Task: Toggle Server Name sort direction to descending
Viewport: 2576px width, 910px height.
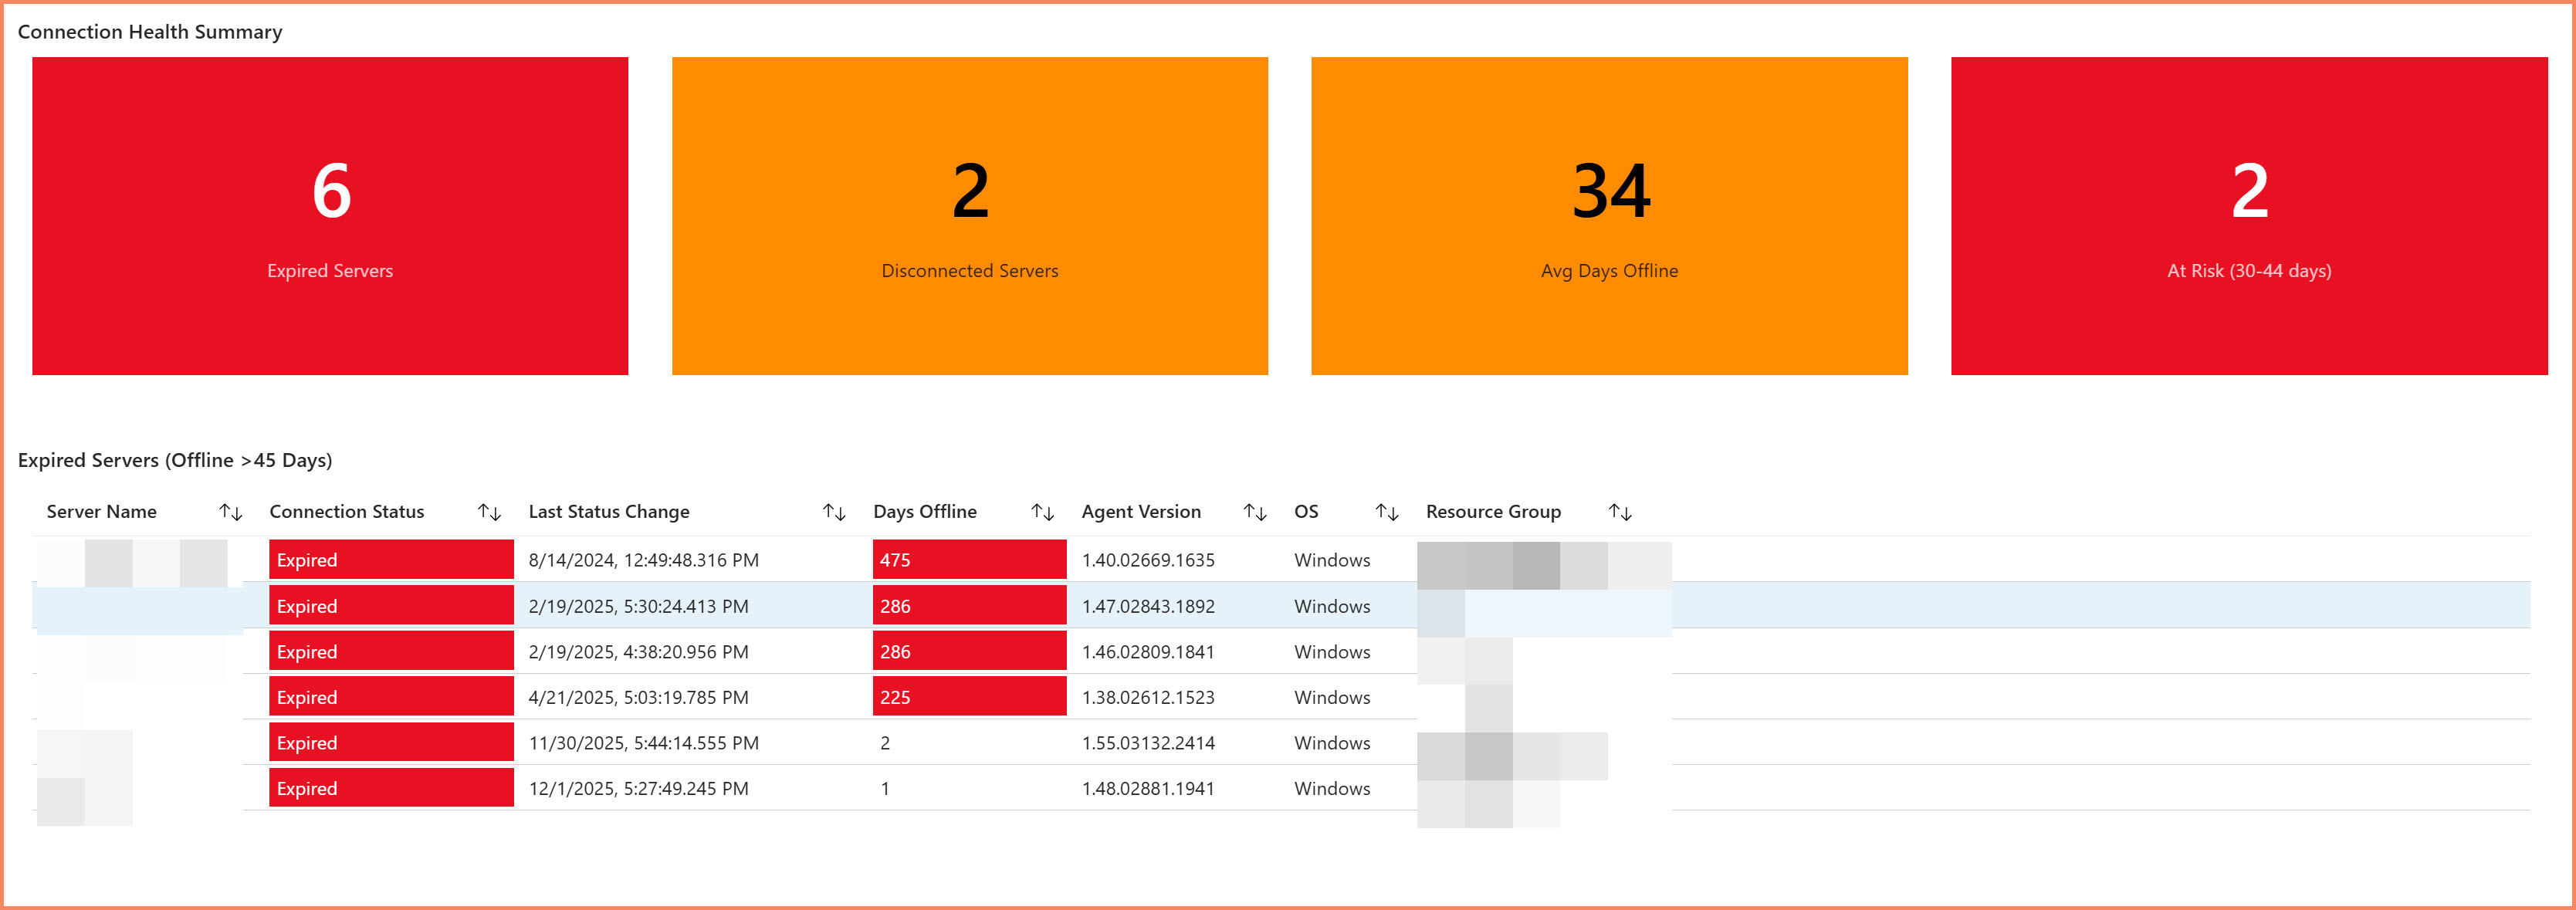Action: tap(231, 511)
